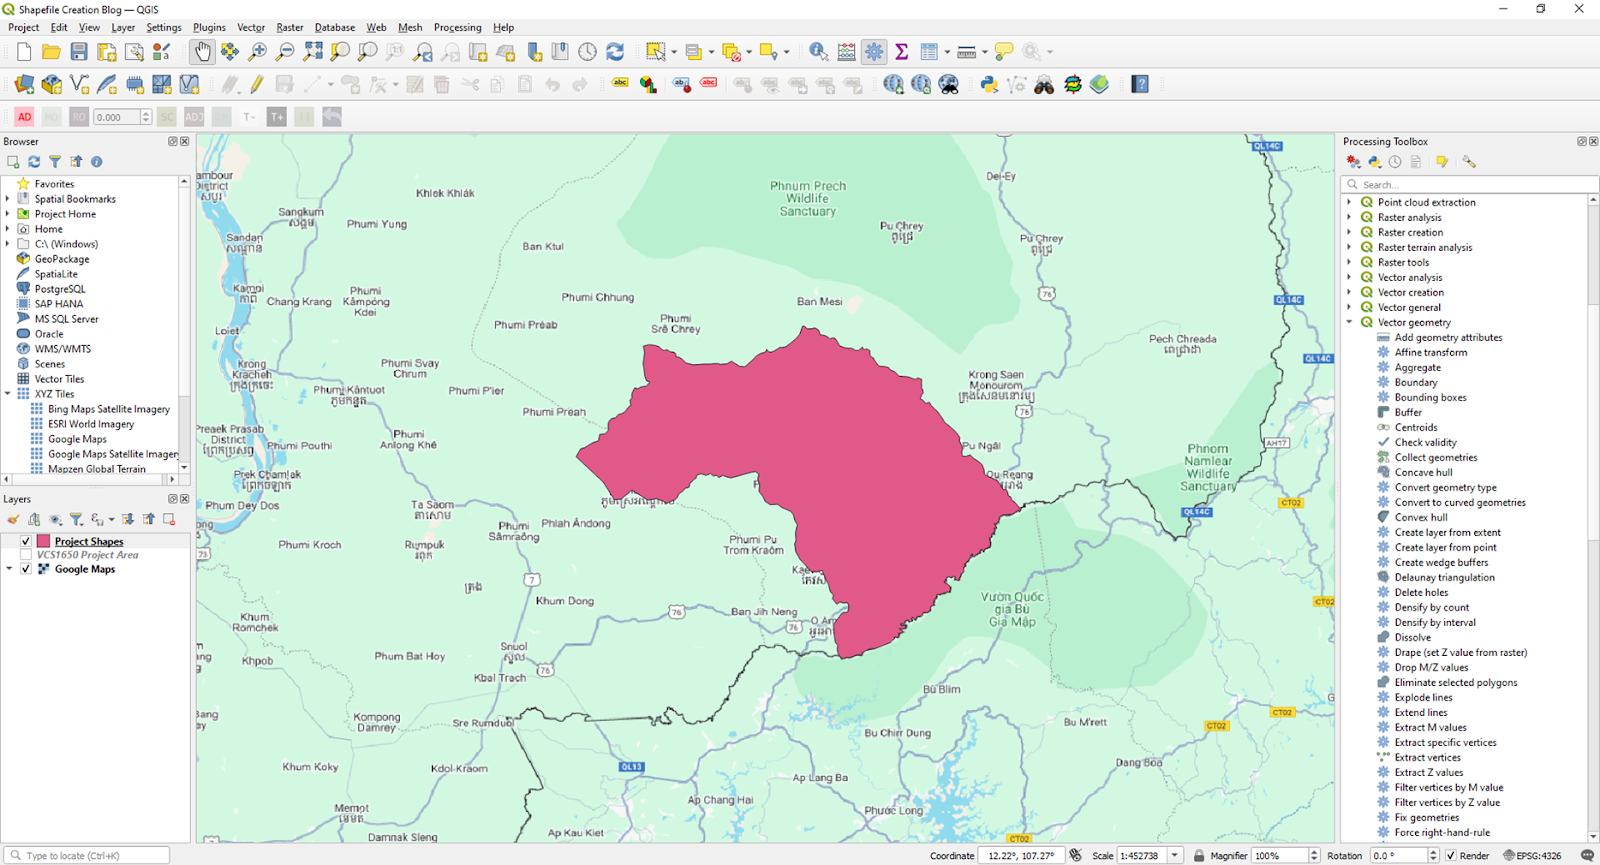
Task: Toggle the scale lock icon
Action: 1199,856
